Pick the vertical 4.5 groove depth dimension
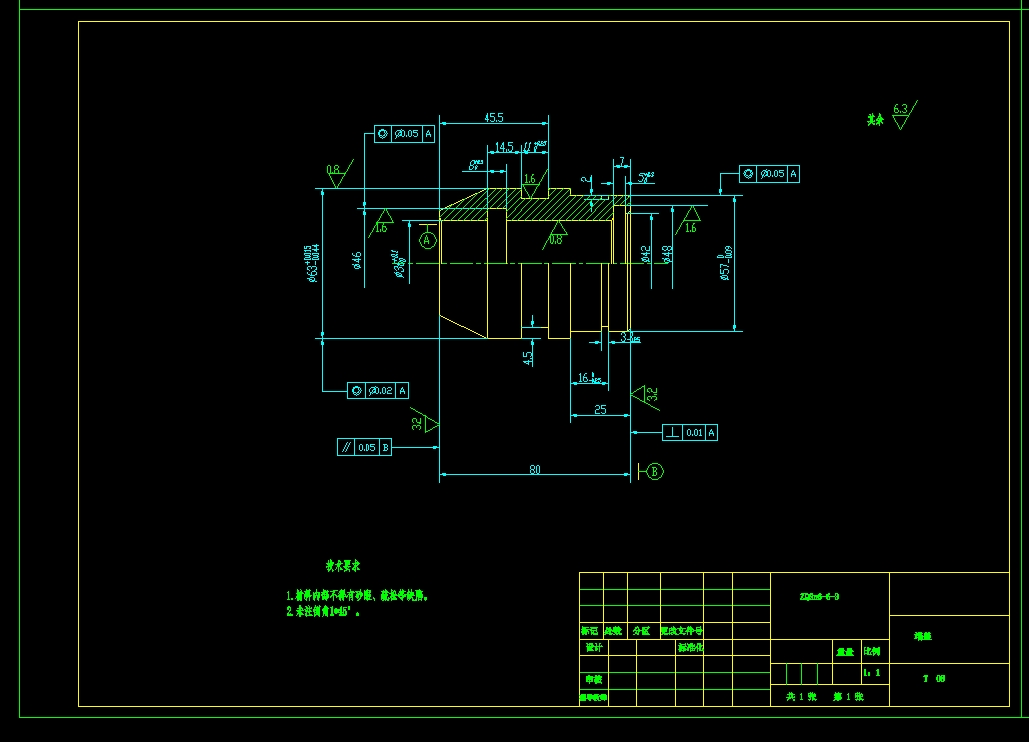Screen dimensions: 1029x742 [x=528, y=358]
